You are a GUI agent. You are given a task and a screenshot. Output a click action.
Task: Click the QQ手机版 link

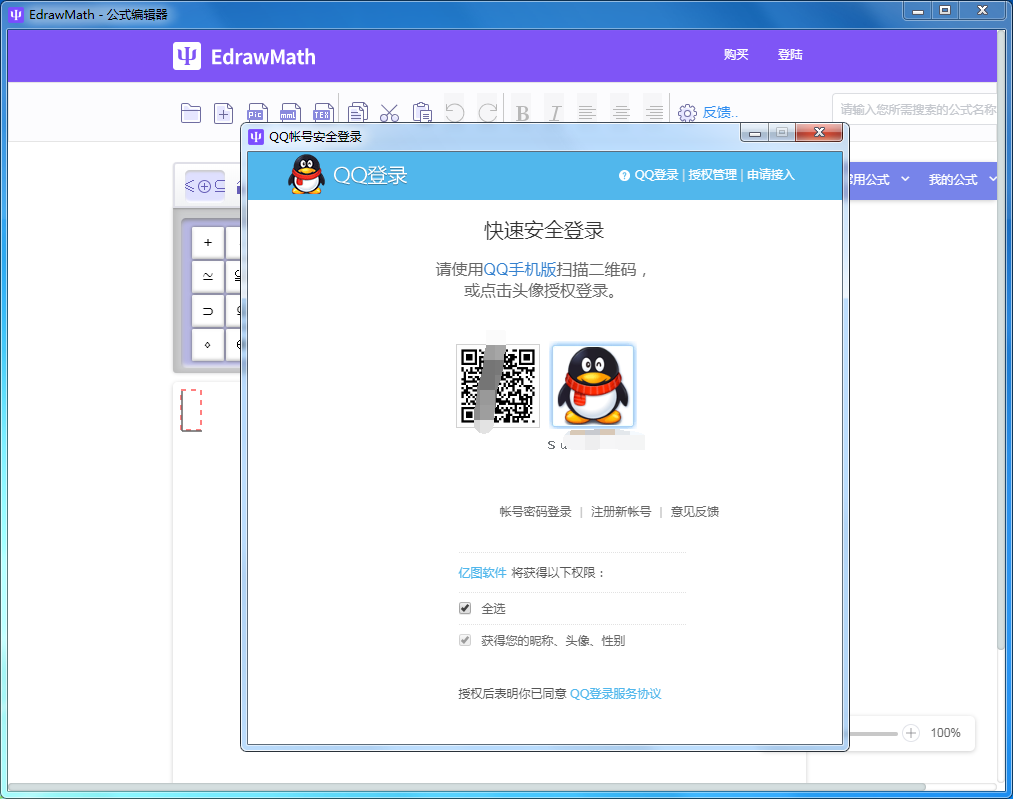[520, 269]
